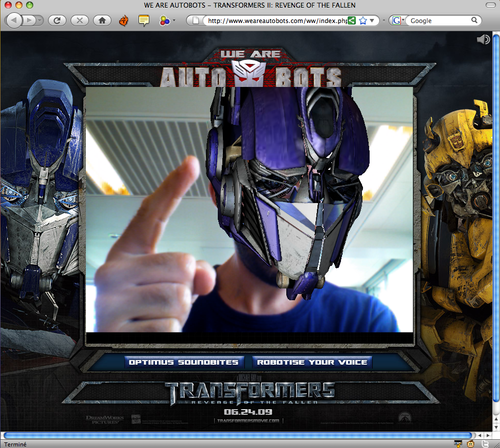Click the Paramount logo in footer
Screen dimensions: 500x448
[x=405, y=418]
